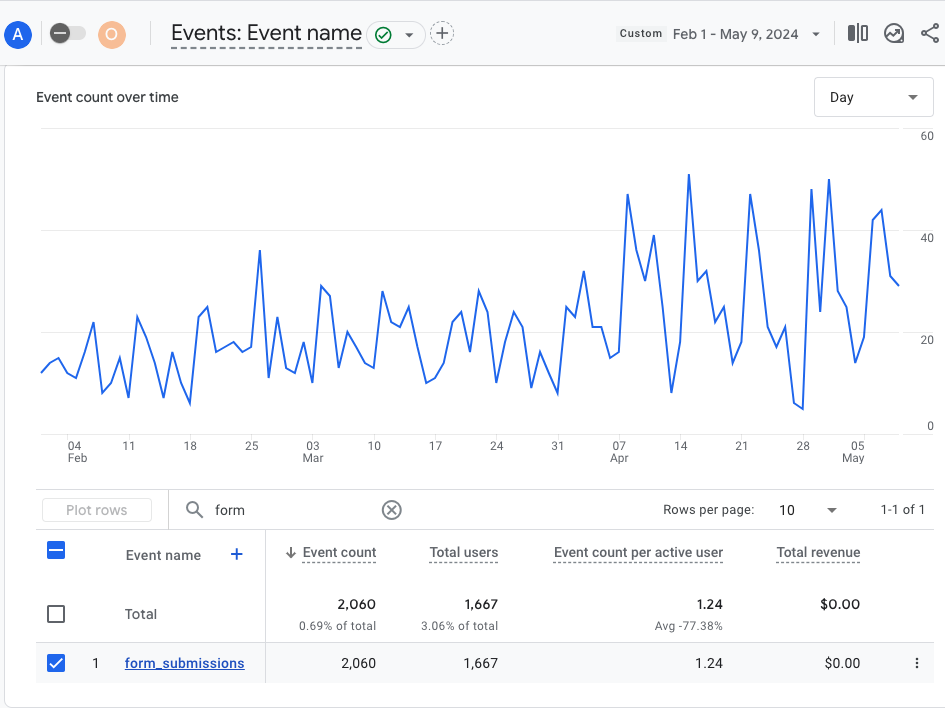Image resolution: width=945 pixels, height=708 pixels.
Task: Open the Insights trend icon
Action: pyautogui.click(x=894, y=34)
